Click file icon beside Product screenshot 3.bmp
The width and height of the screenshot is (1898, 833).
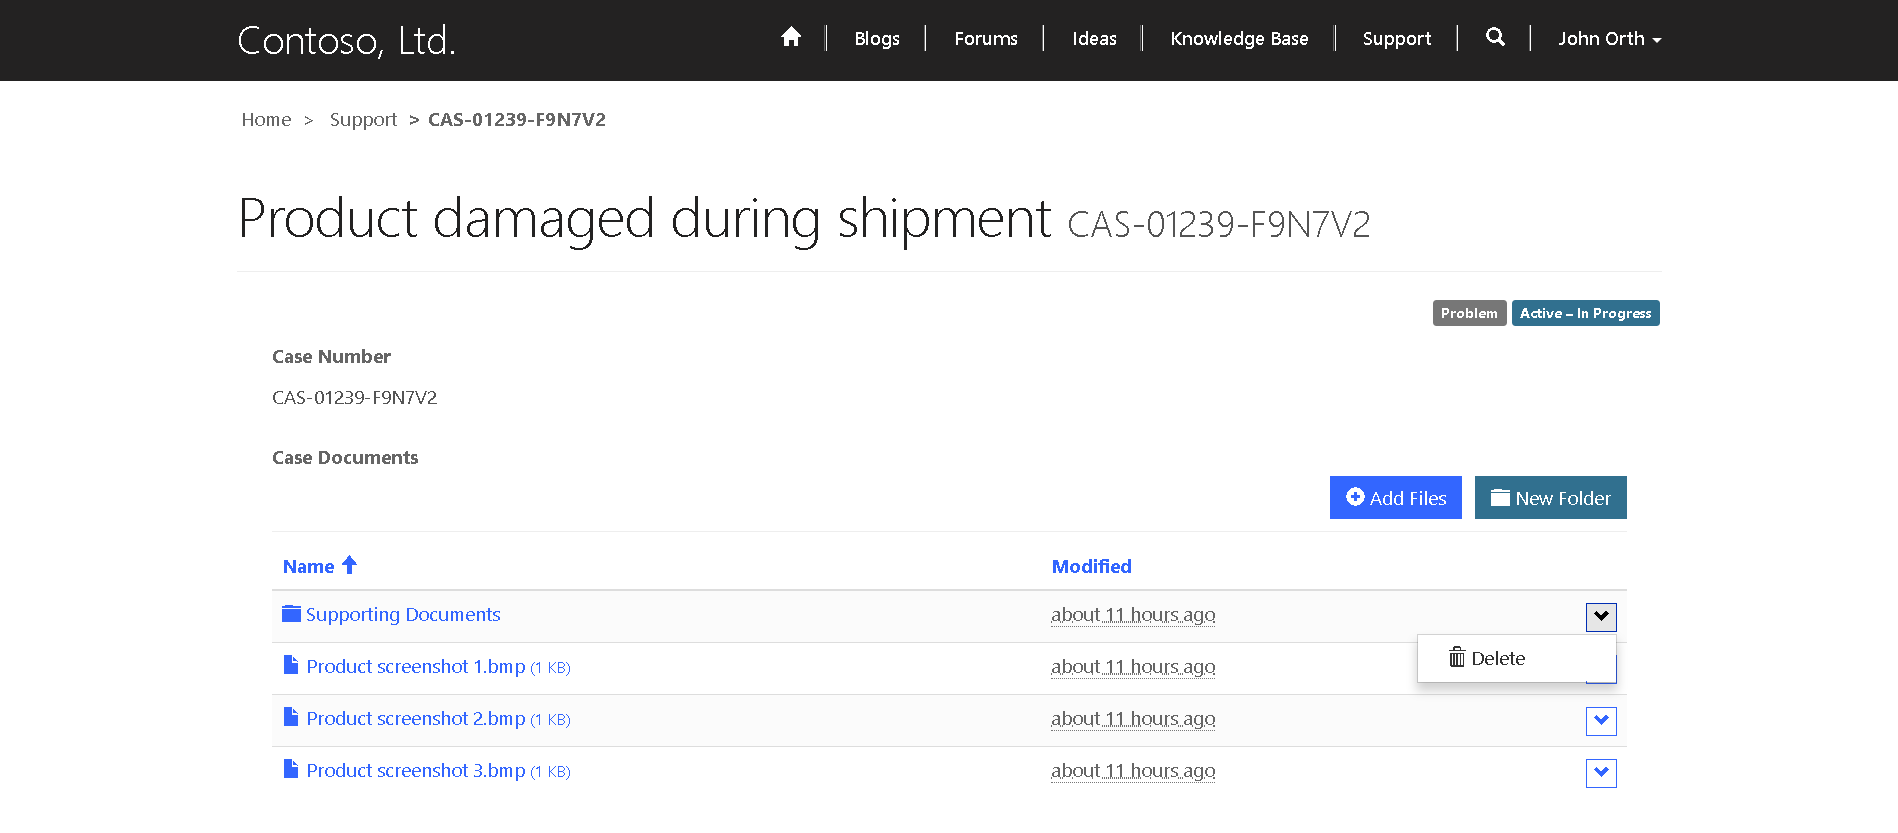tap(291, 769)
